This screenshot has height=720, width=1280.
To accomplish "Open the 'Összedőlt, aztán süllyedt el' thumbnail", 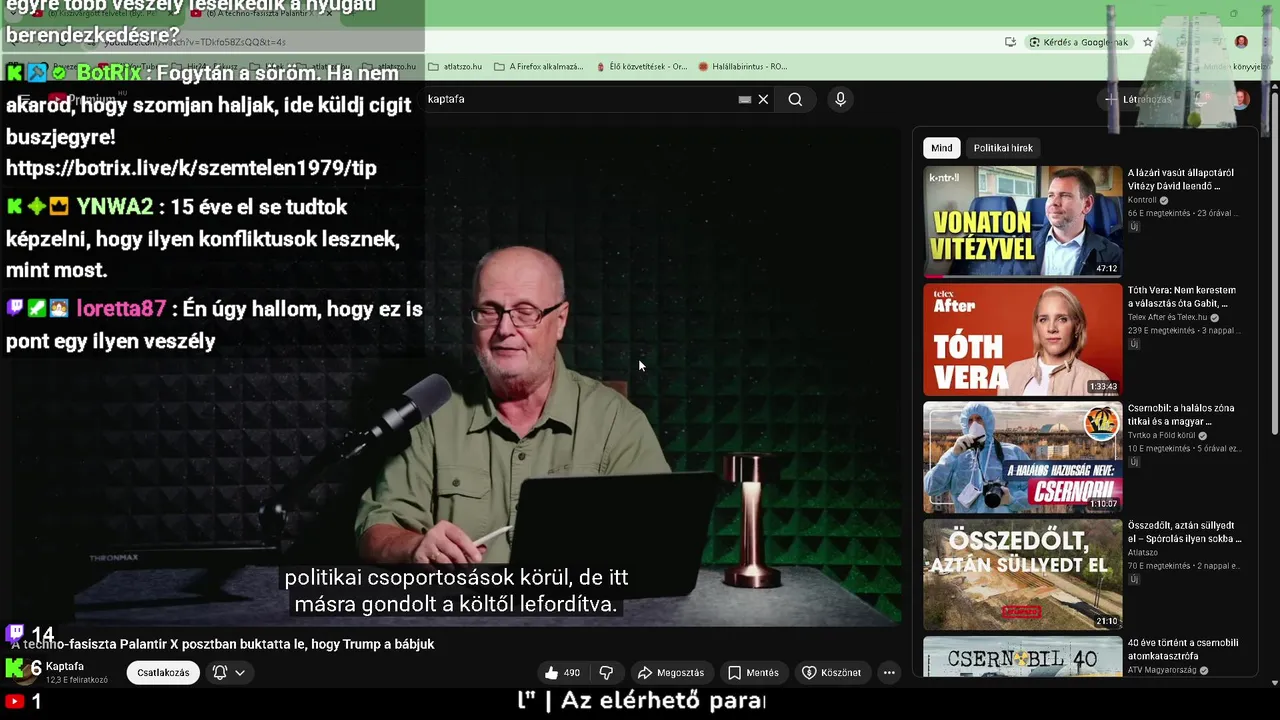I will point(1022,574).
